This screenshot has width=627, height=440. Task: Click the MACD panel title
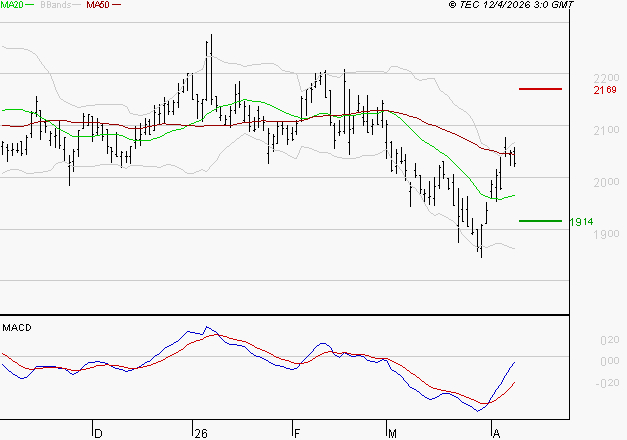(17, 328)
